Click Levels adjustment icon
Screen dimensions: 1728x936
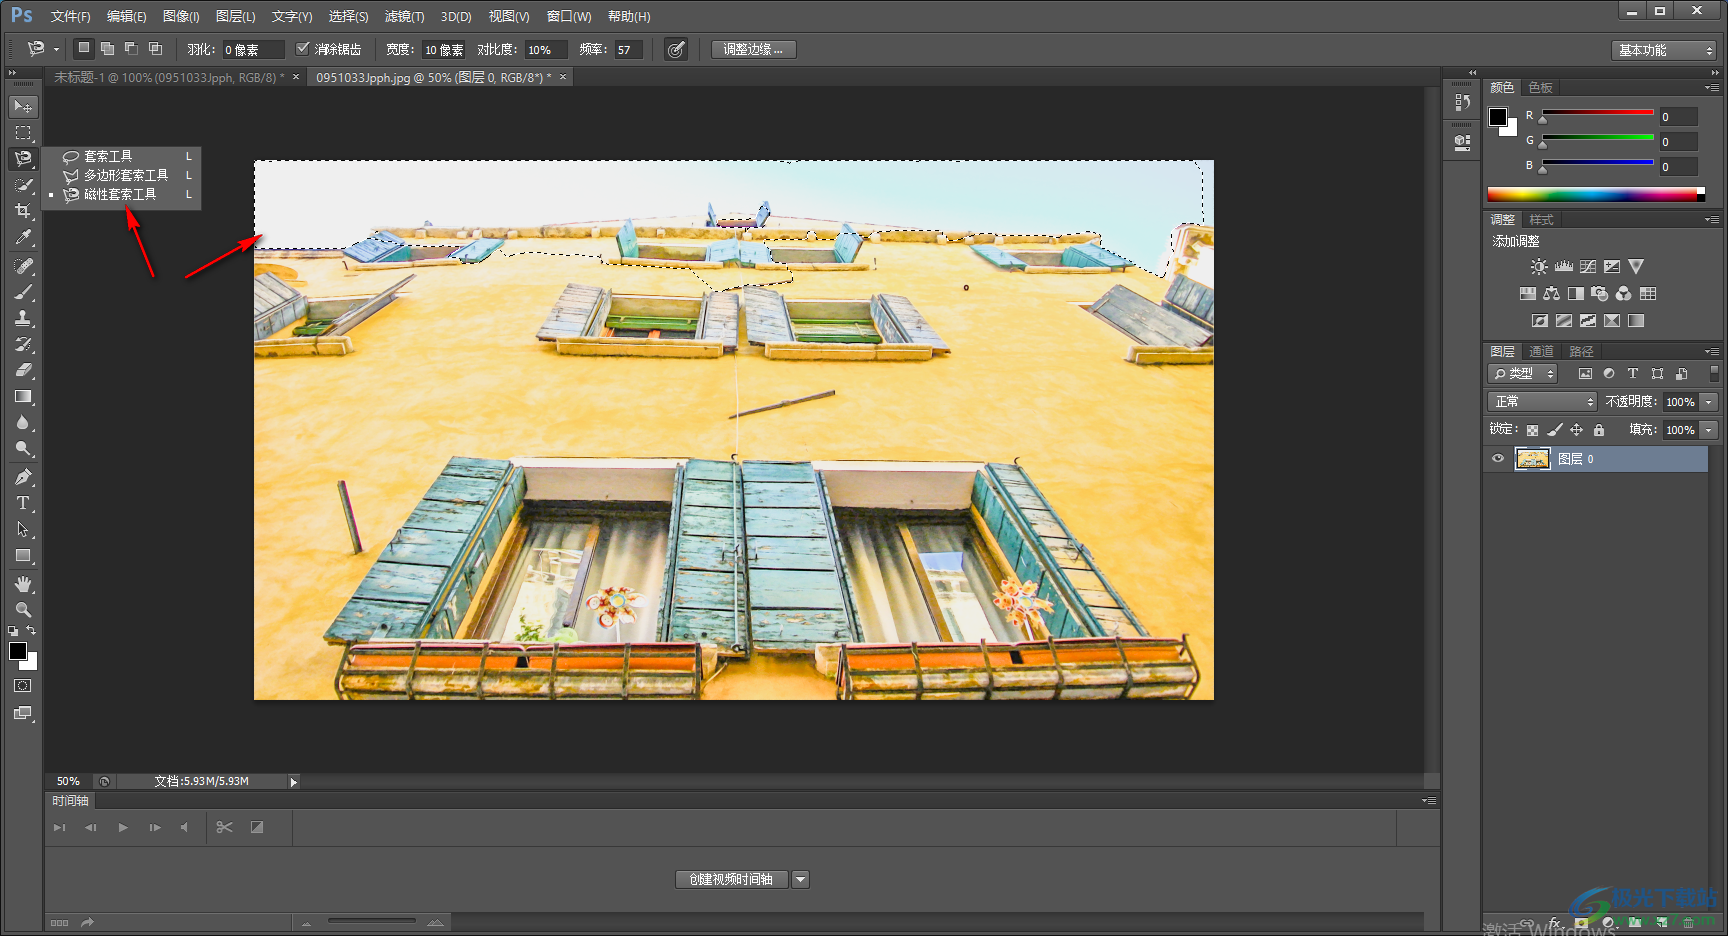[x=1564, y=267]
